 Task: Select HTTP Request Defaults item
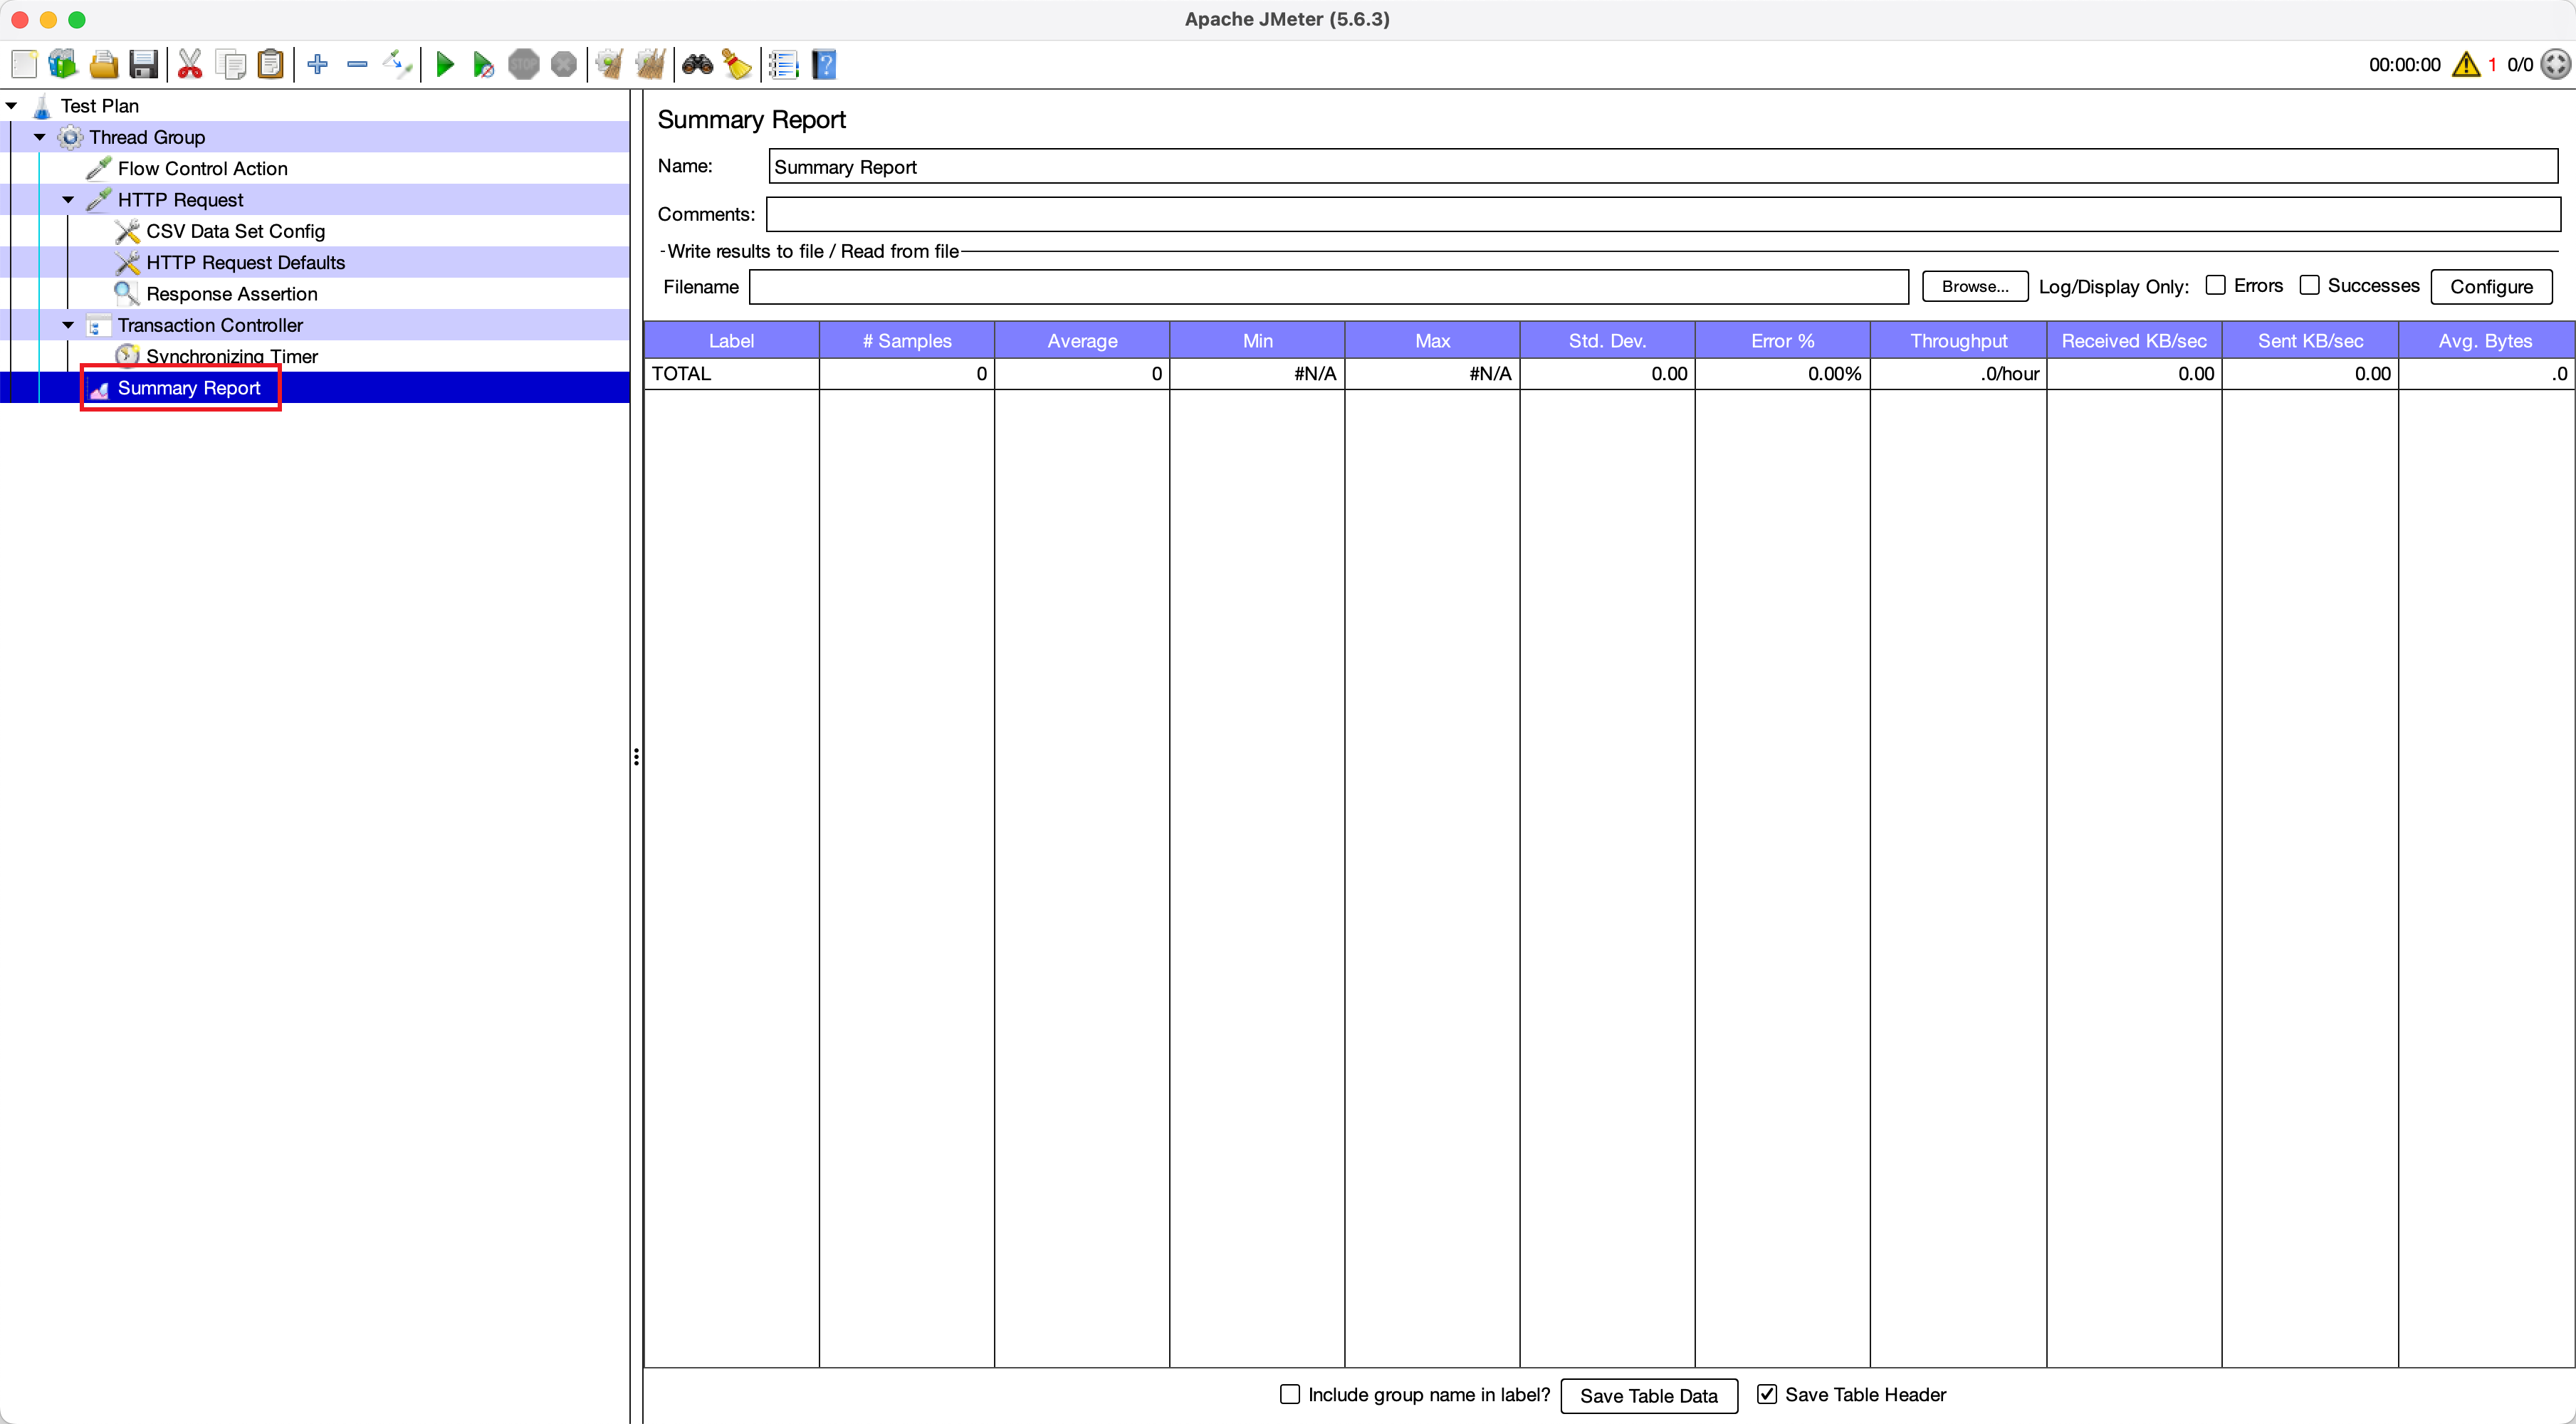pos(245,263)
